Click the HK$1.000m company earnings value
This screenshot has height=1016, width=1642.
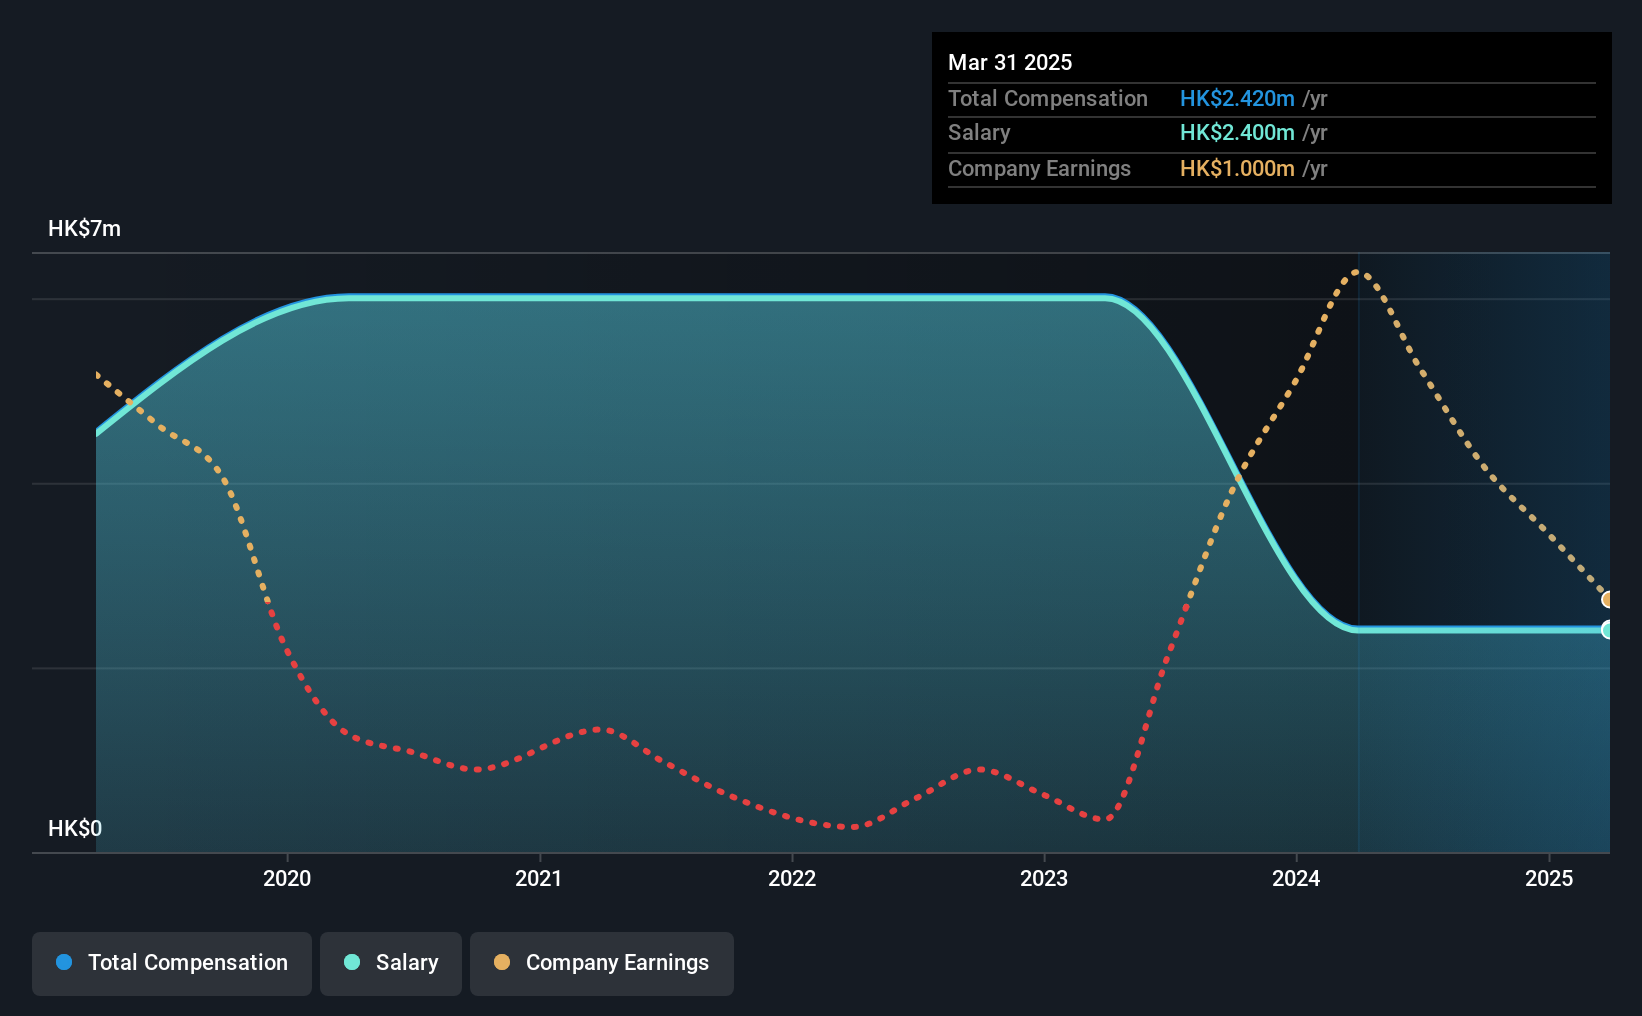1237,168
